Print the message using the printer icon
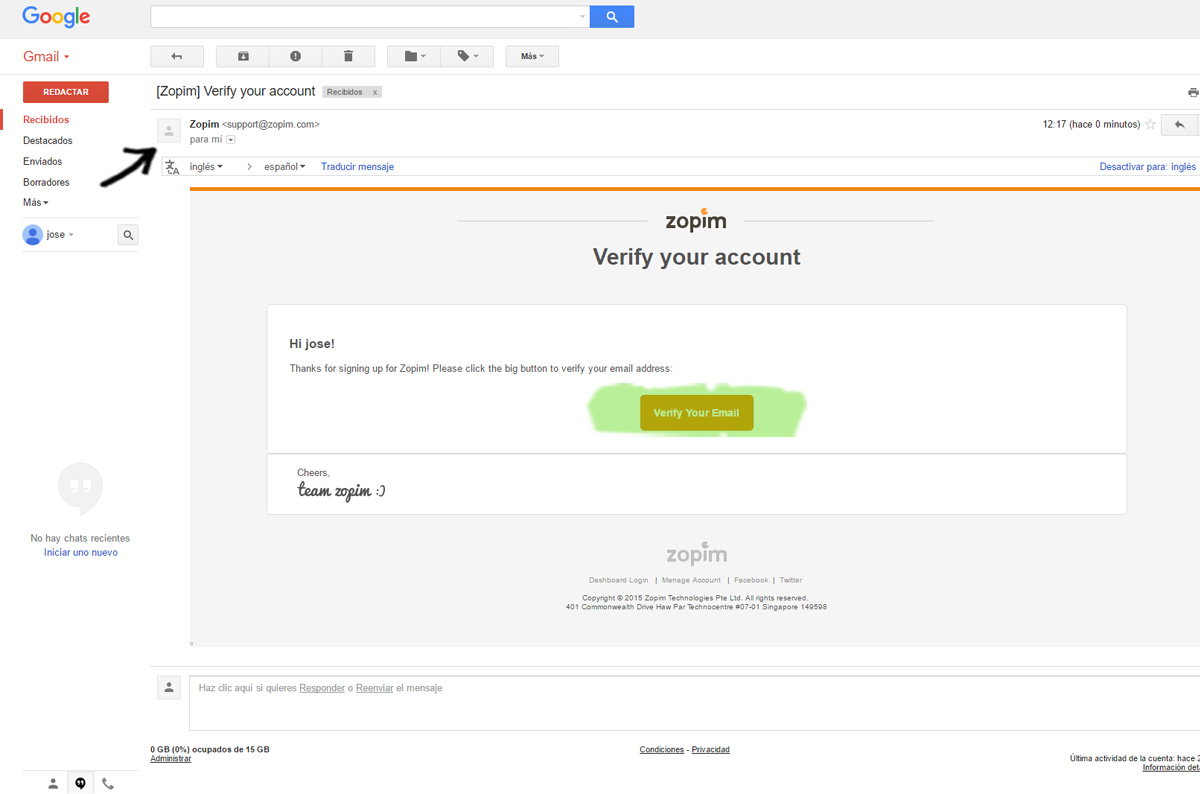 [x=1193, y=92]
